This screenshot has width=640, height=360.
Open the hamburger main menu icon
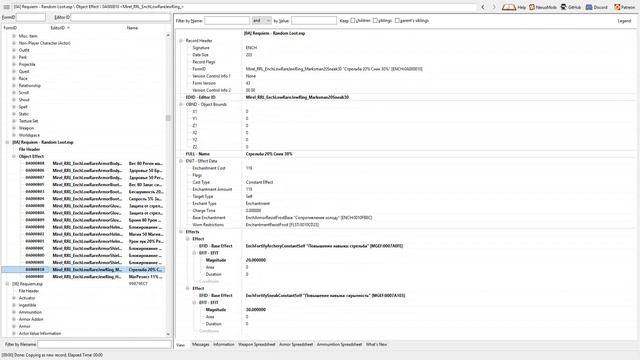coord(7,7)
